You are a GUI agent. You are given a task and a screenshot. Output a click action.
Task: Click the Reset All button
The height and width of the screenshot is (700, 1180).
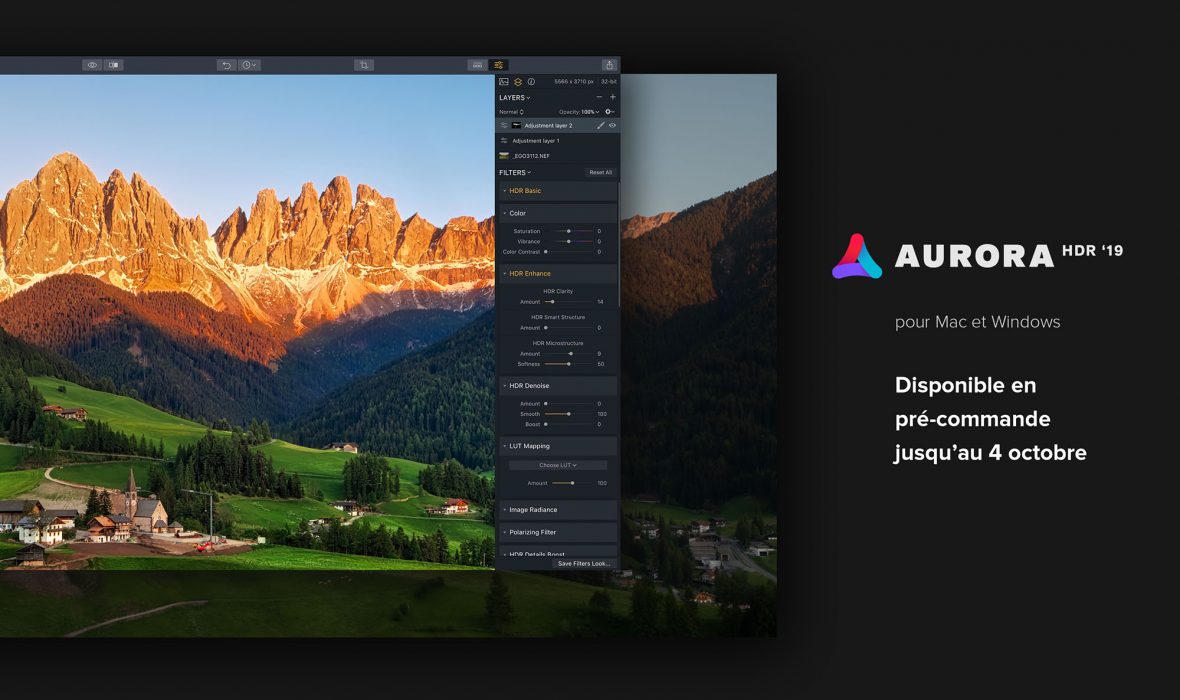click(x=600, y=172)
